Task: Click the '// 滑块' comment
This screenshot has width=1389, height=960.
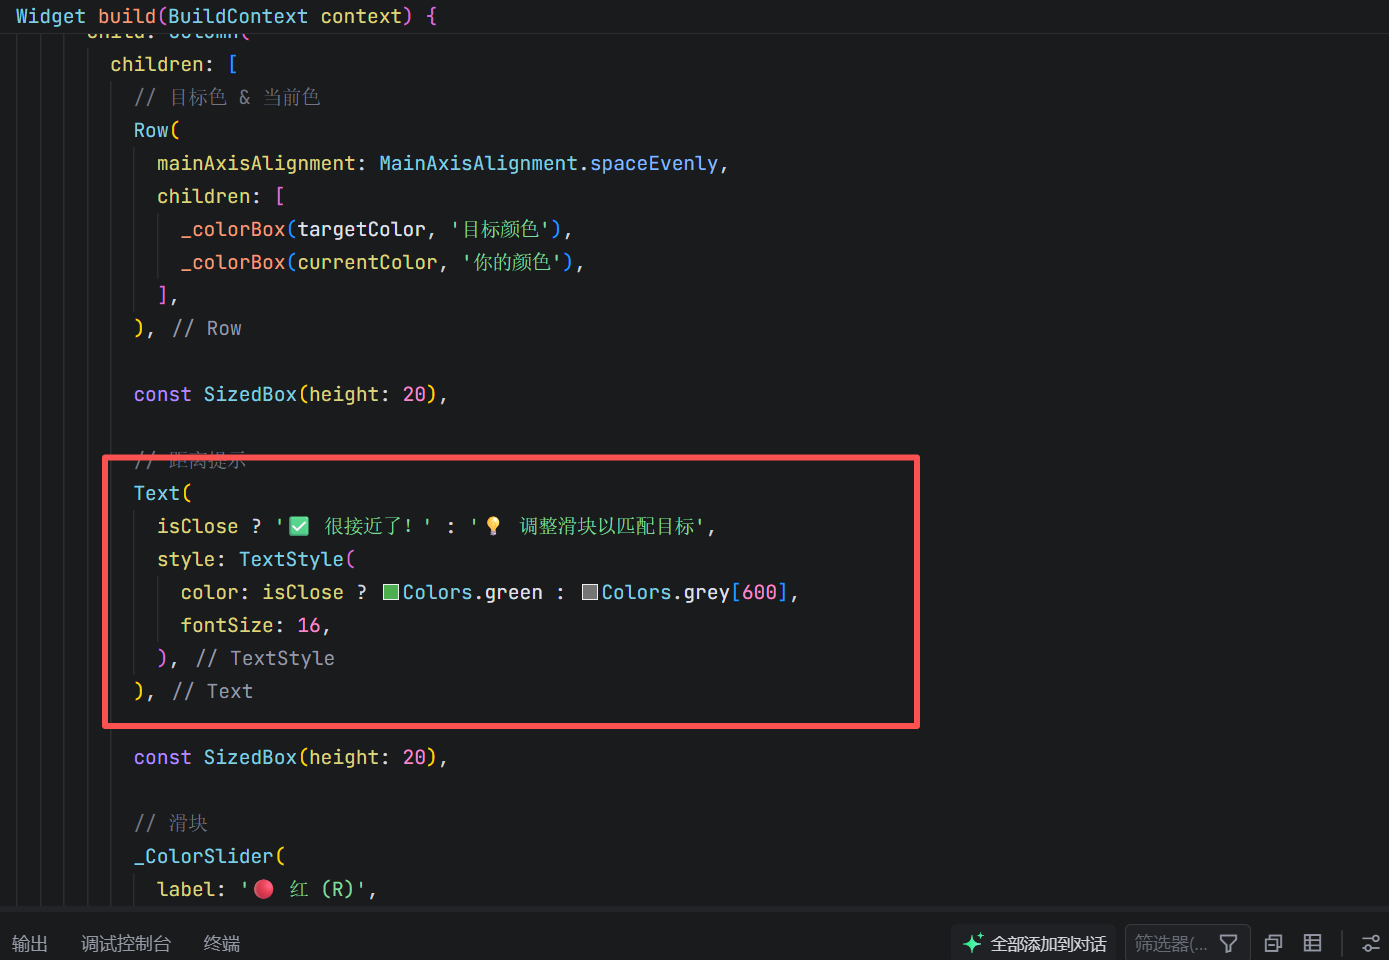Action: coord(171,823)
